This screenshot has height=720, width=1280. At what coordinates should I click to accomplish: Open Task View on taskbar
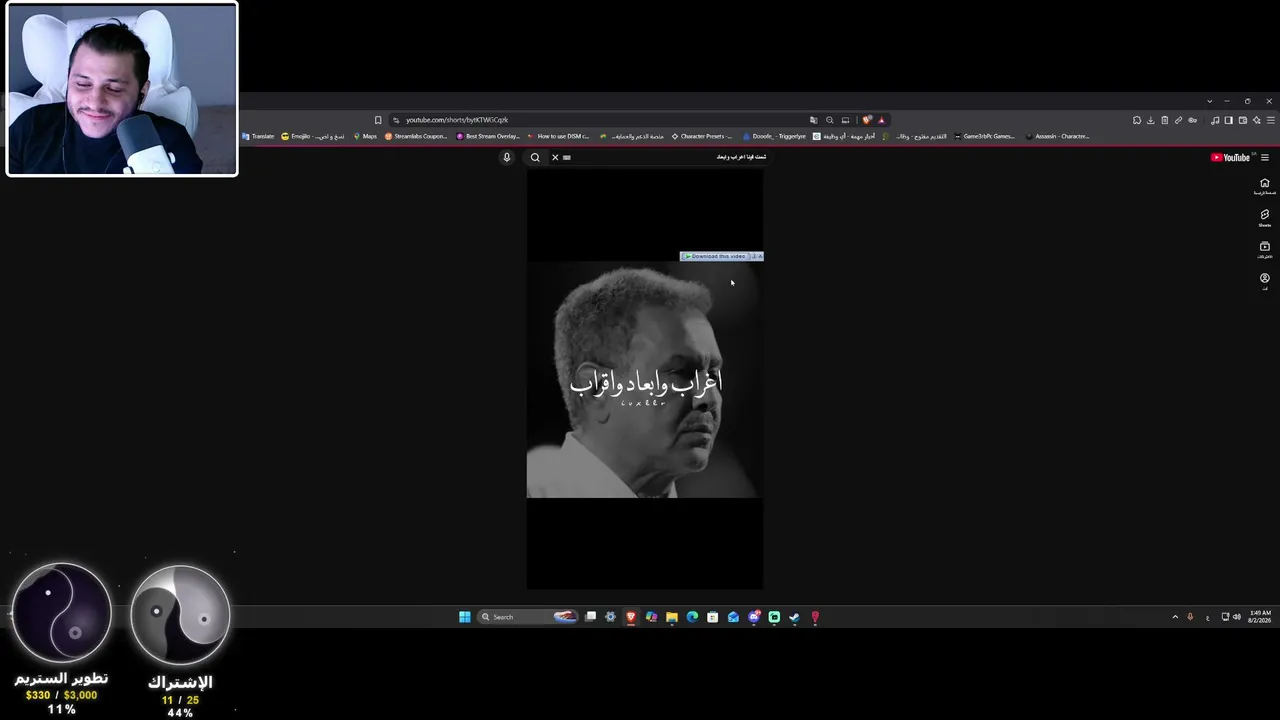point(591,617)
